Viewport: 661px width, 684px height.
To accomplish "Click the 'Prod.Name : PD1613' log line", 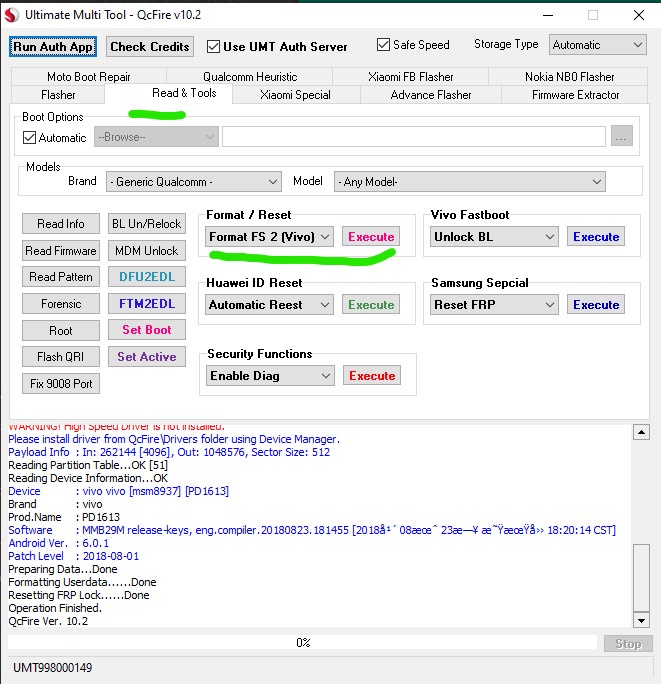I will [x=64, y=517].
